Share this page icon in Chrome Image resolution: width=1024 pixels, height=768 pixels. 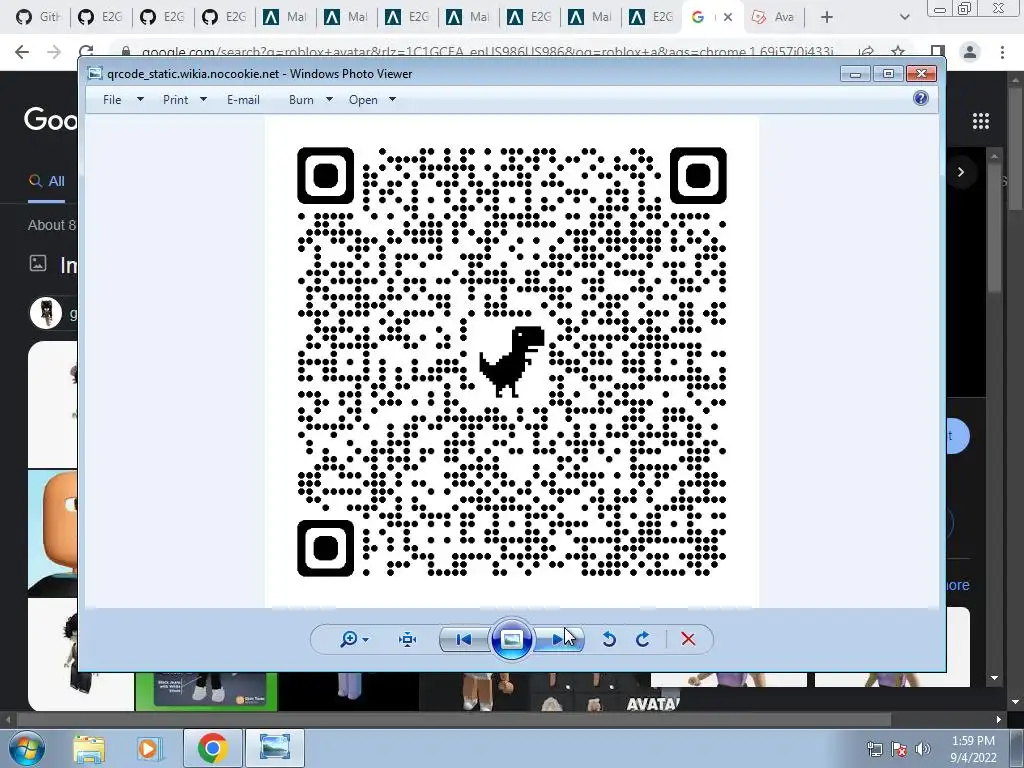click(866, 52)
